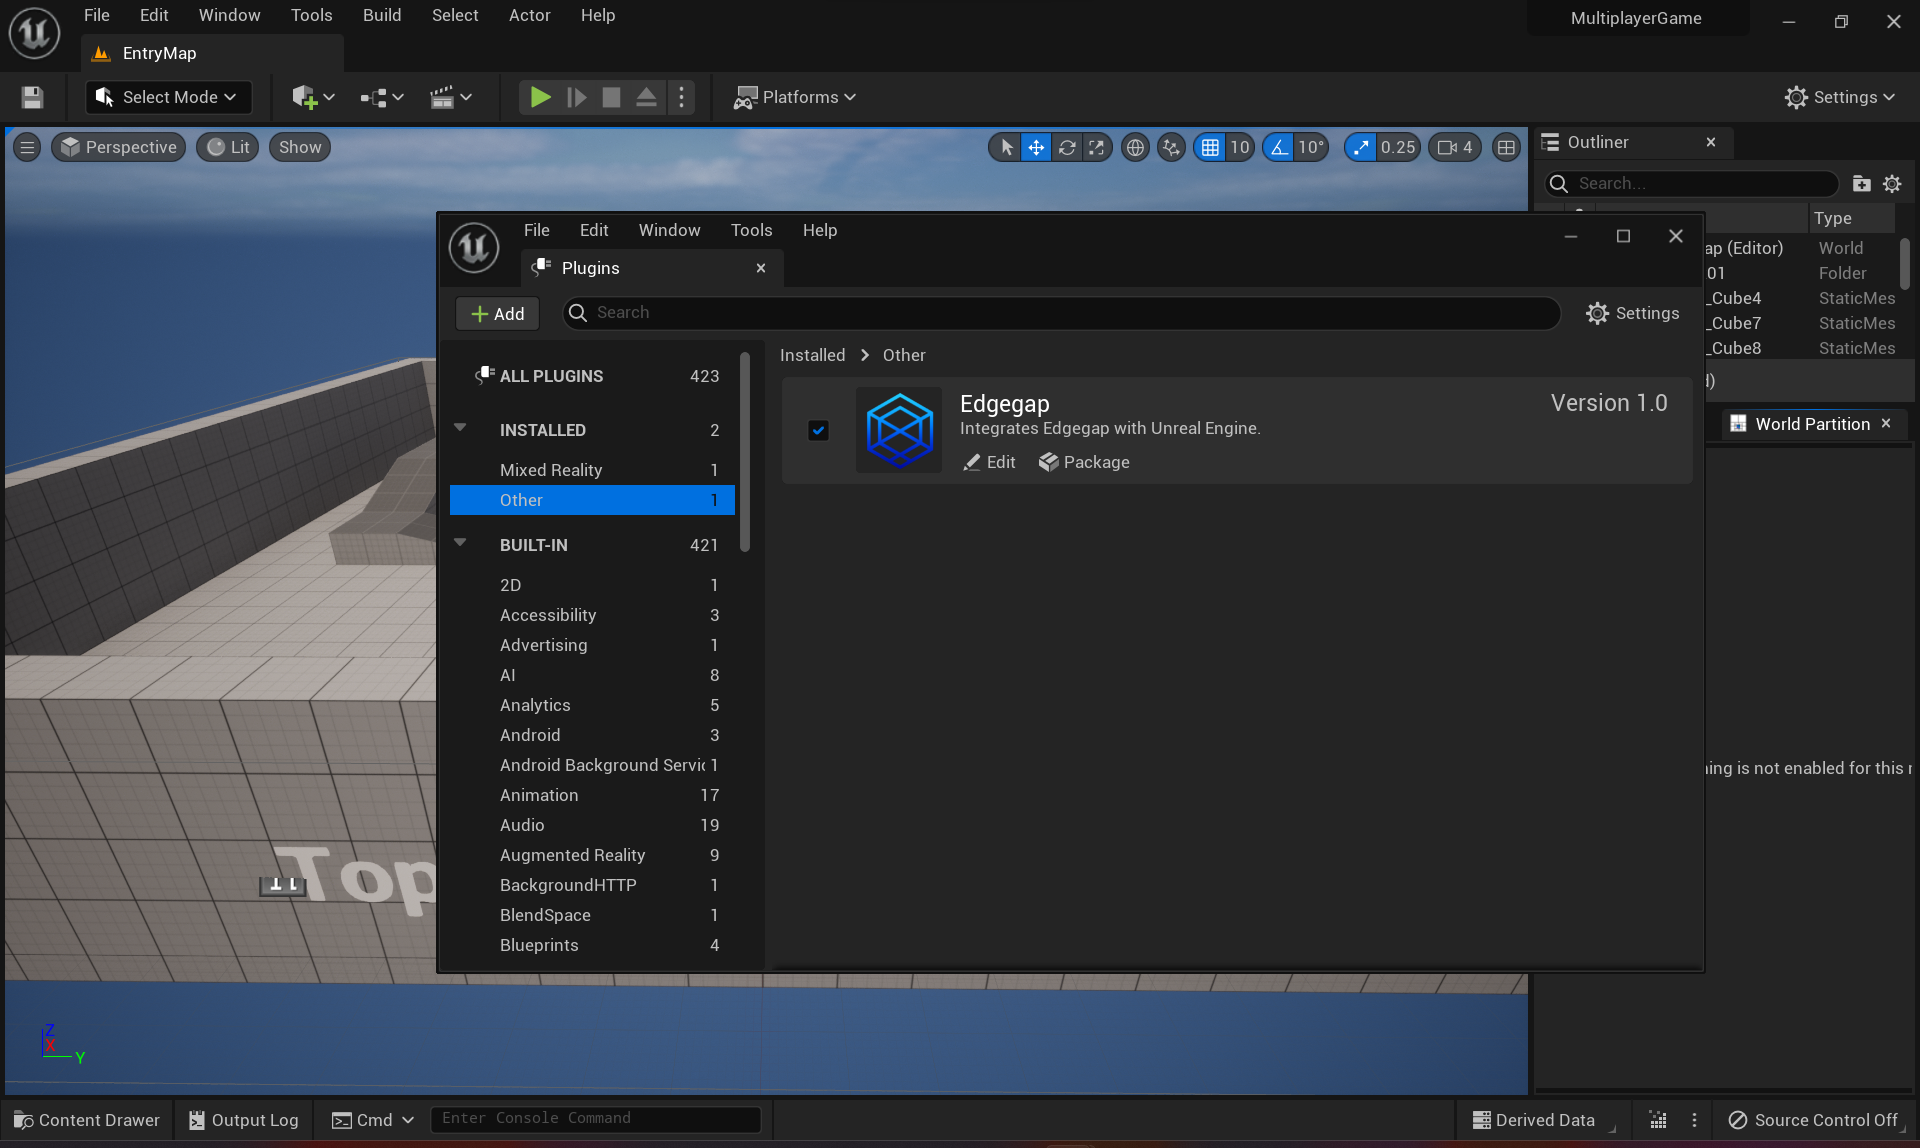
Task: Toggle grid location snapping
Action: 1210,147
